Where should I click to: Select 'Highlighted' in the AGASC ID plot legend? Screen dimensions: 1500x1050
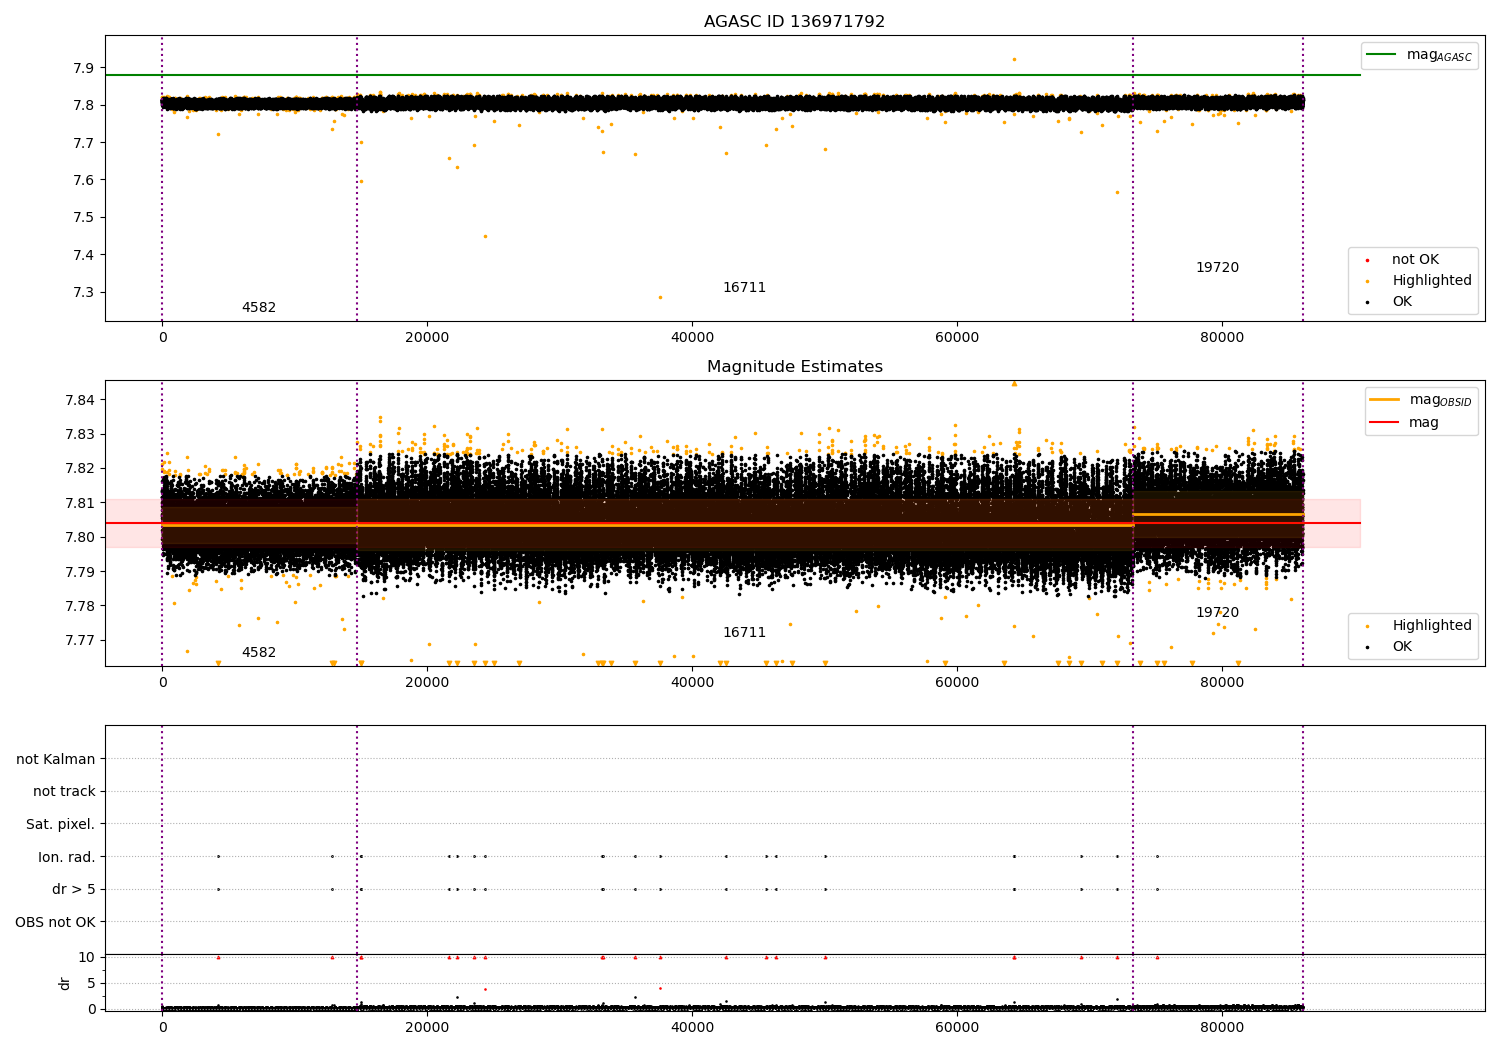pyautogui.click(x=1432, y=281)
